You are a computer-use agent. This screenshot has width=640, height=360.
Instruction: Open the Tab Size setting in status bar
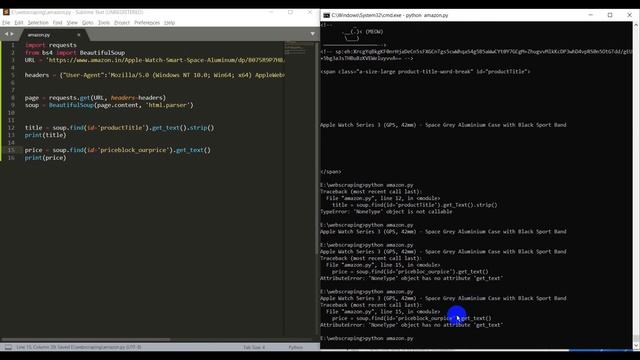(254, 347)
